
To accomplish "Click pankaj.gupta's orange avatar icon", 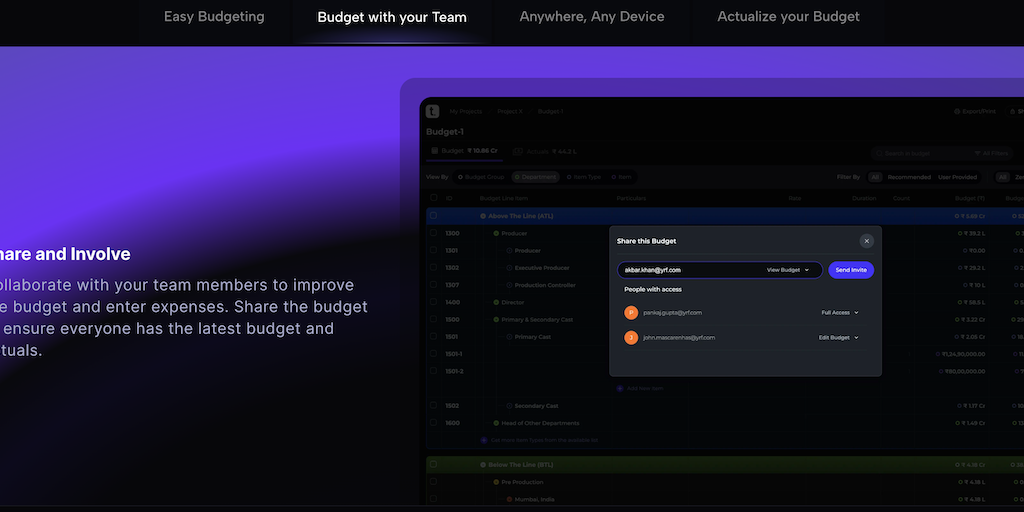I will point(630,313).
